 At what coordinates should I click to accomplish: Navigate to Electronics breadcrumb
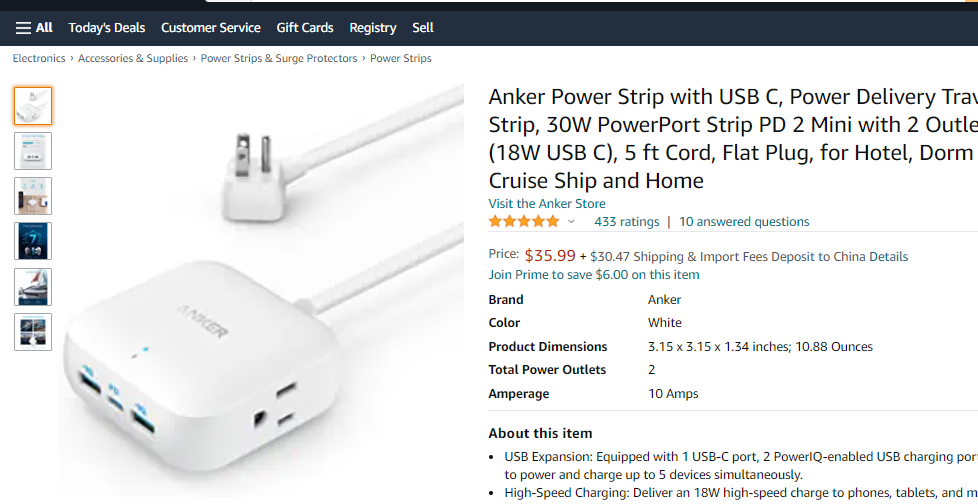[39, 59]
